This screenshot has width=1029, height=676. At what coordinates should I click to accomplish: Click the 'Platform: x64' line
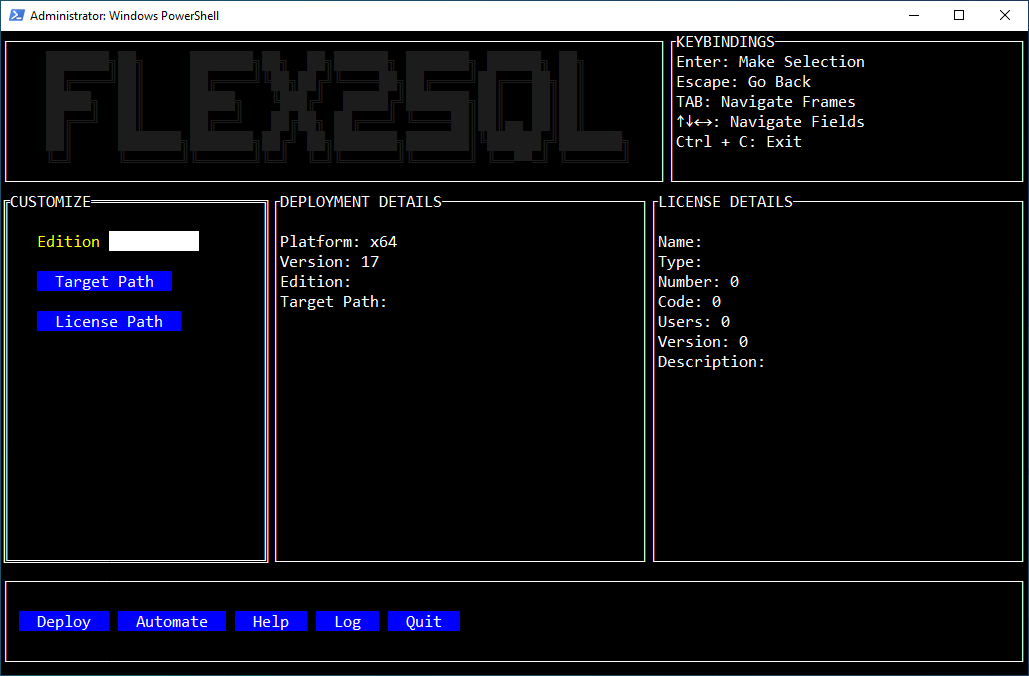(x=339, y=241)
